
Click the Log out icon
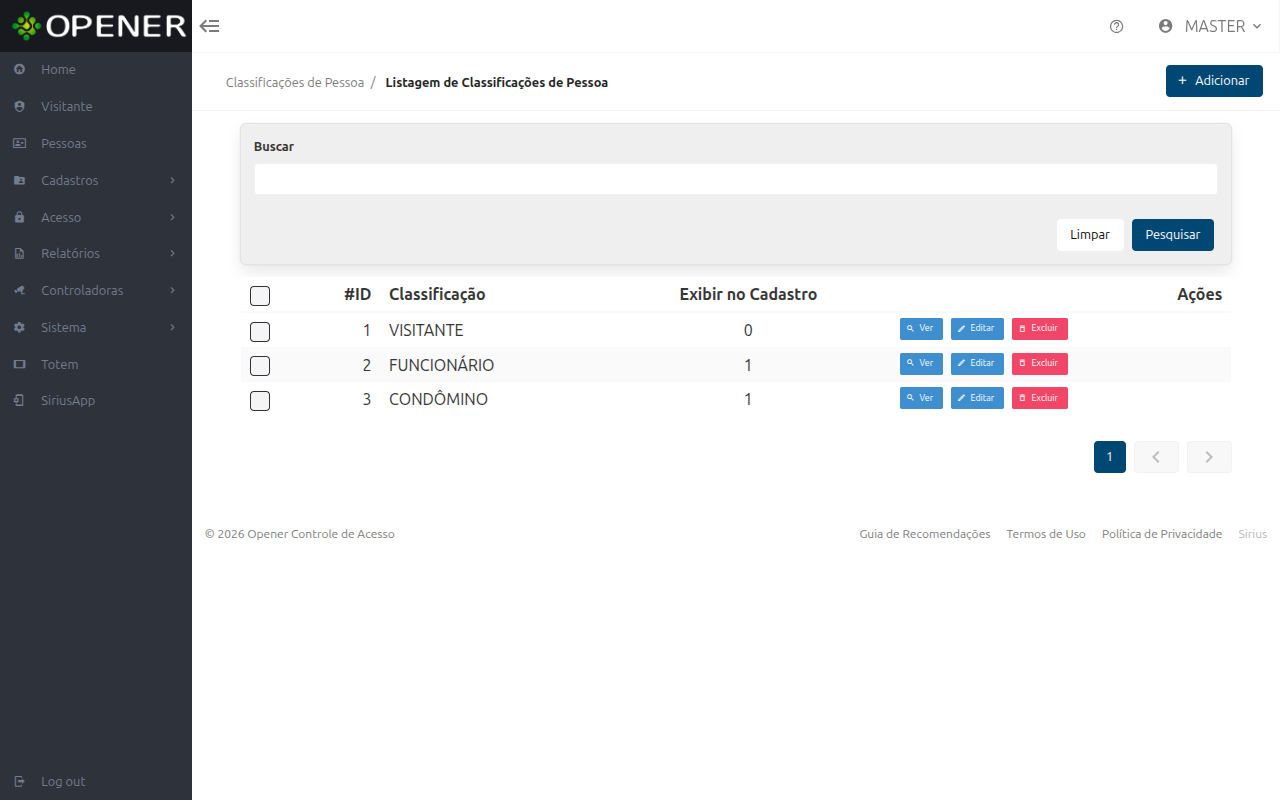click(x=19, y=782)
